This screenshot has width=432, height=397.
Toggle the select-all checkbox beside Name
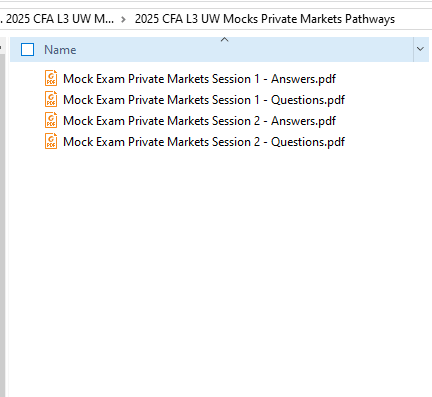click(x=27, y=50)
